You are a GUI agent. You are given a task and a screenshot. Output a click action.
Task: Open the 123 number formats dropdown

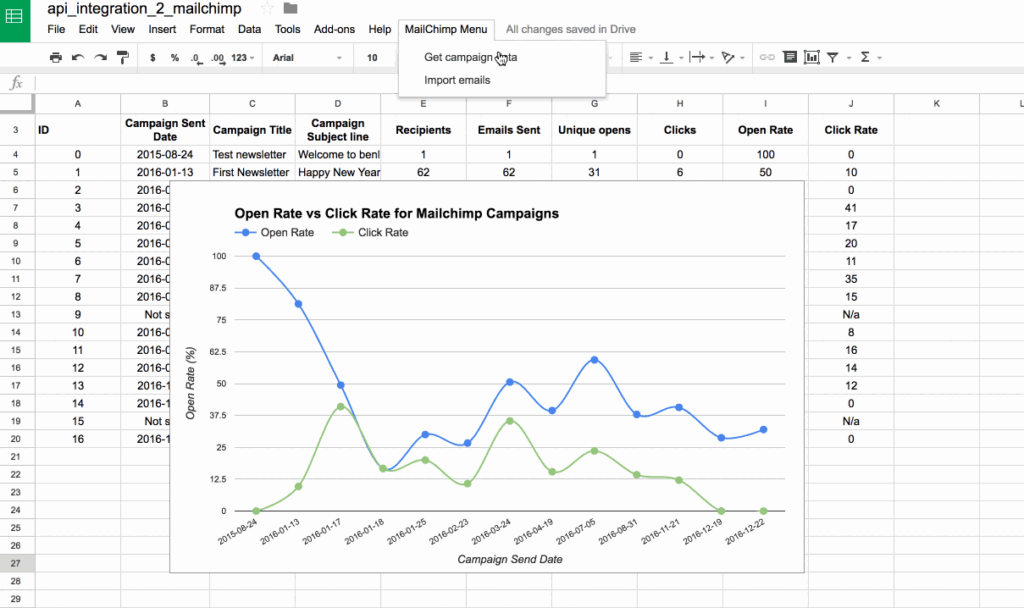[242, 57]
